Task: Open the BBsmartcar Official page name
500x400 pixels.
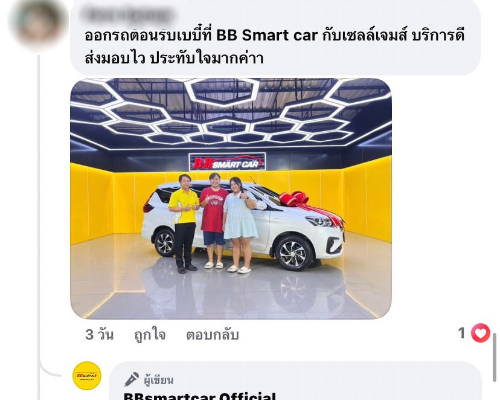Action: coord(199,396)
